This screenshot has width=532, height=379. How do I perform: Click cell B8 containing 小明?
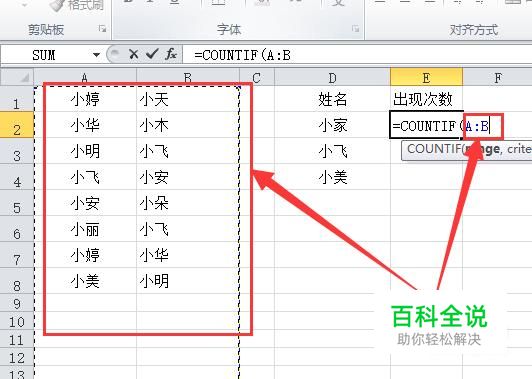click(x=188, y=281)
